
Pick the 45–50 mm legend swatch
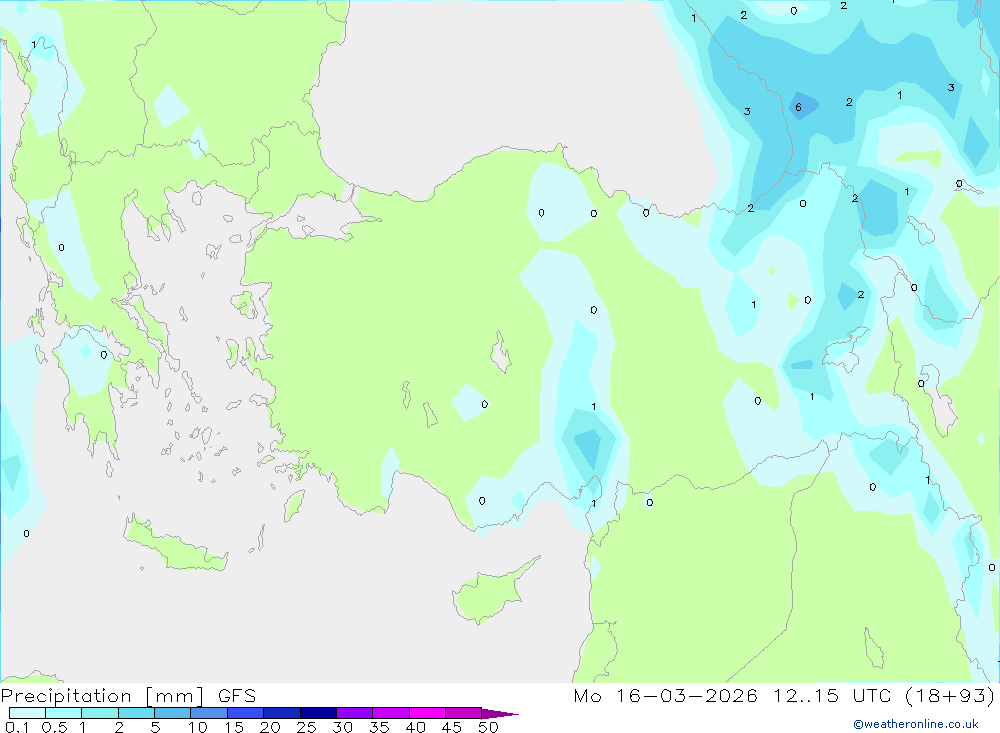pyautogui.click(x=464, y=713)
